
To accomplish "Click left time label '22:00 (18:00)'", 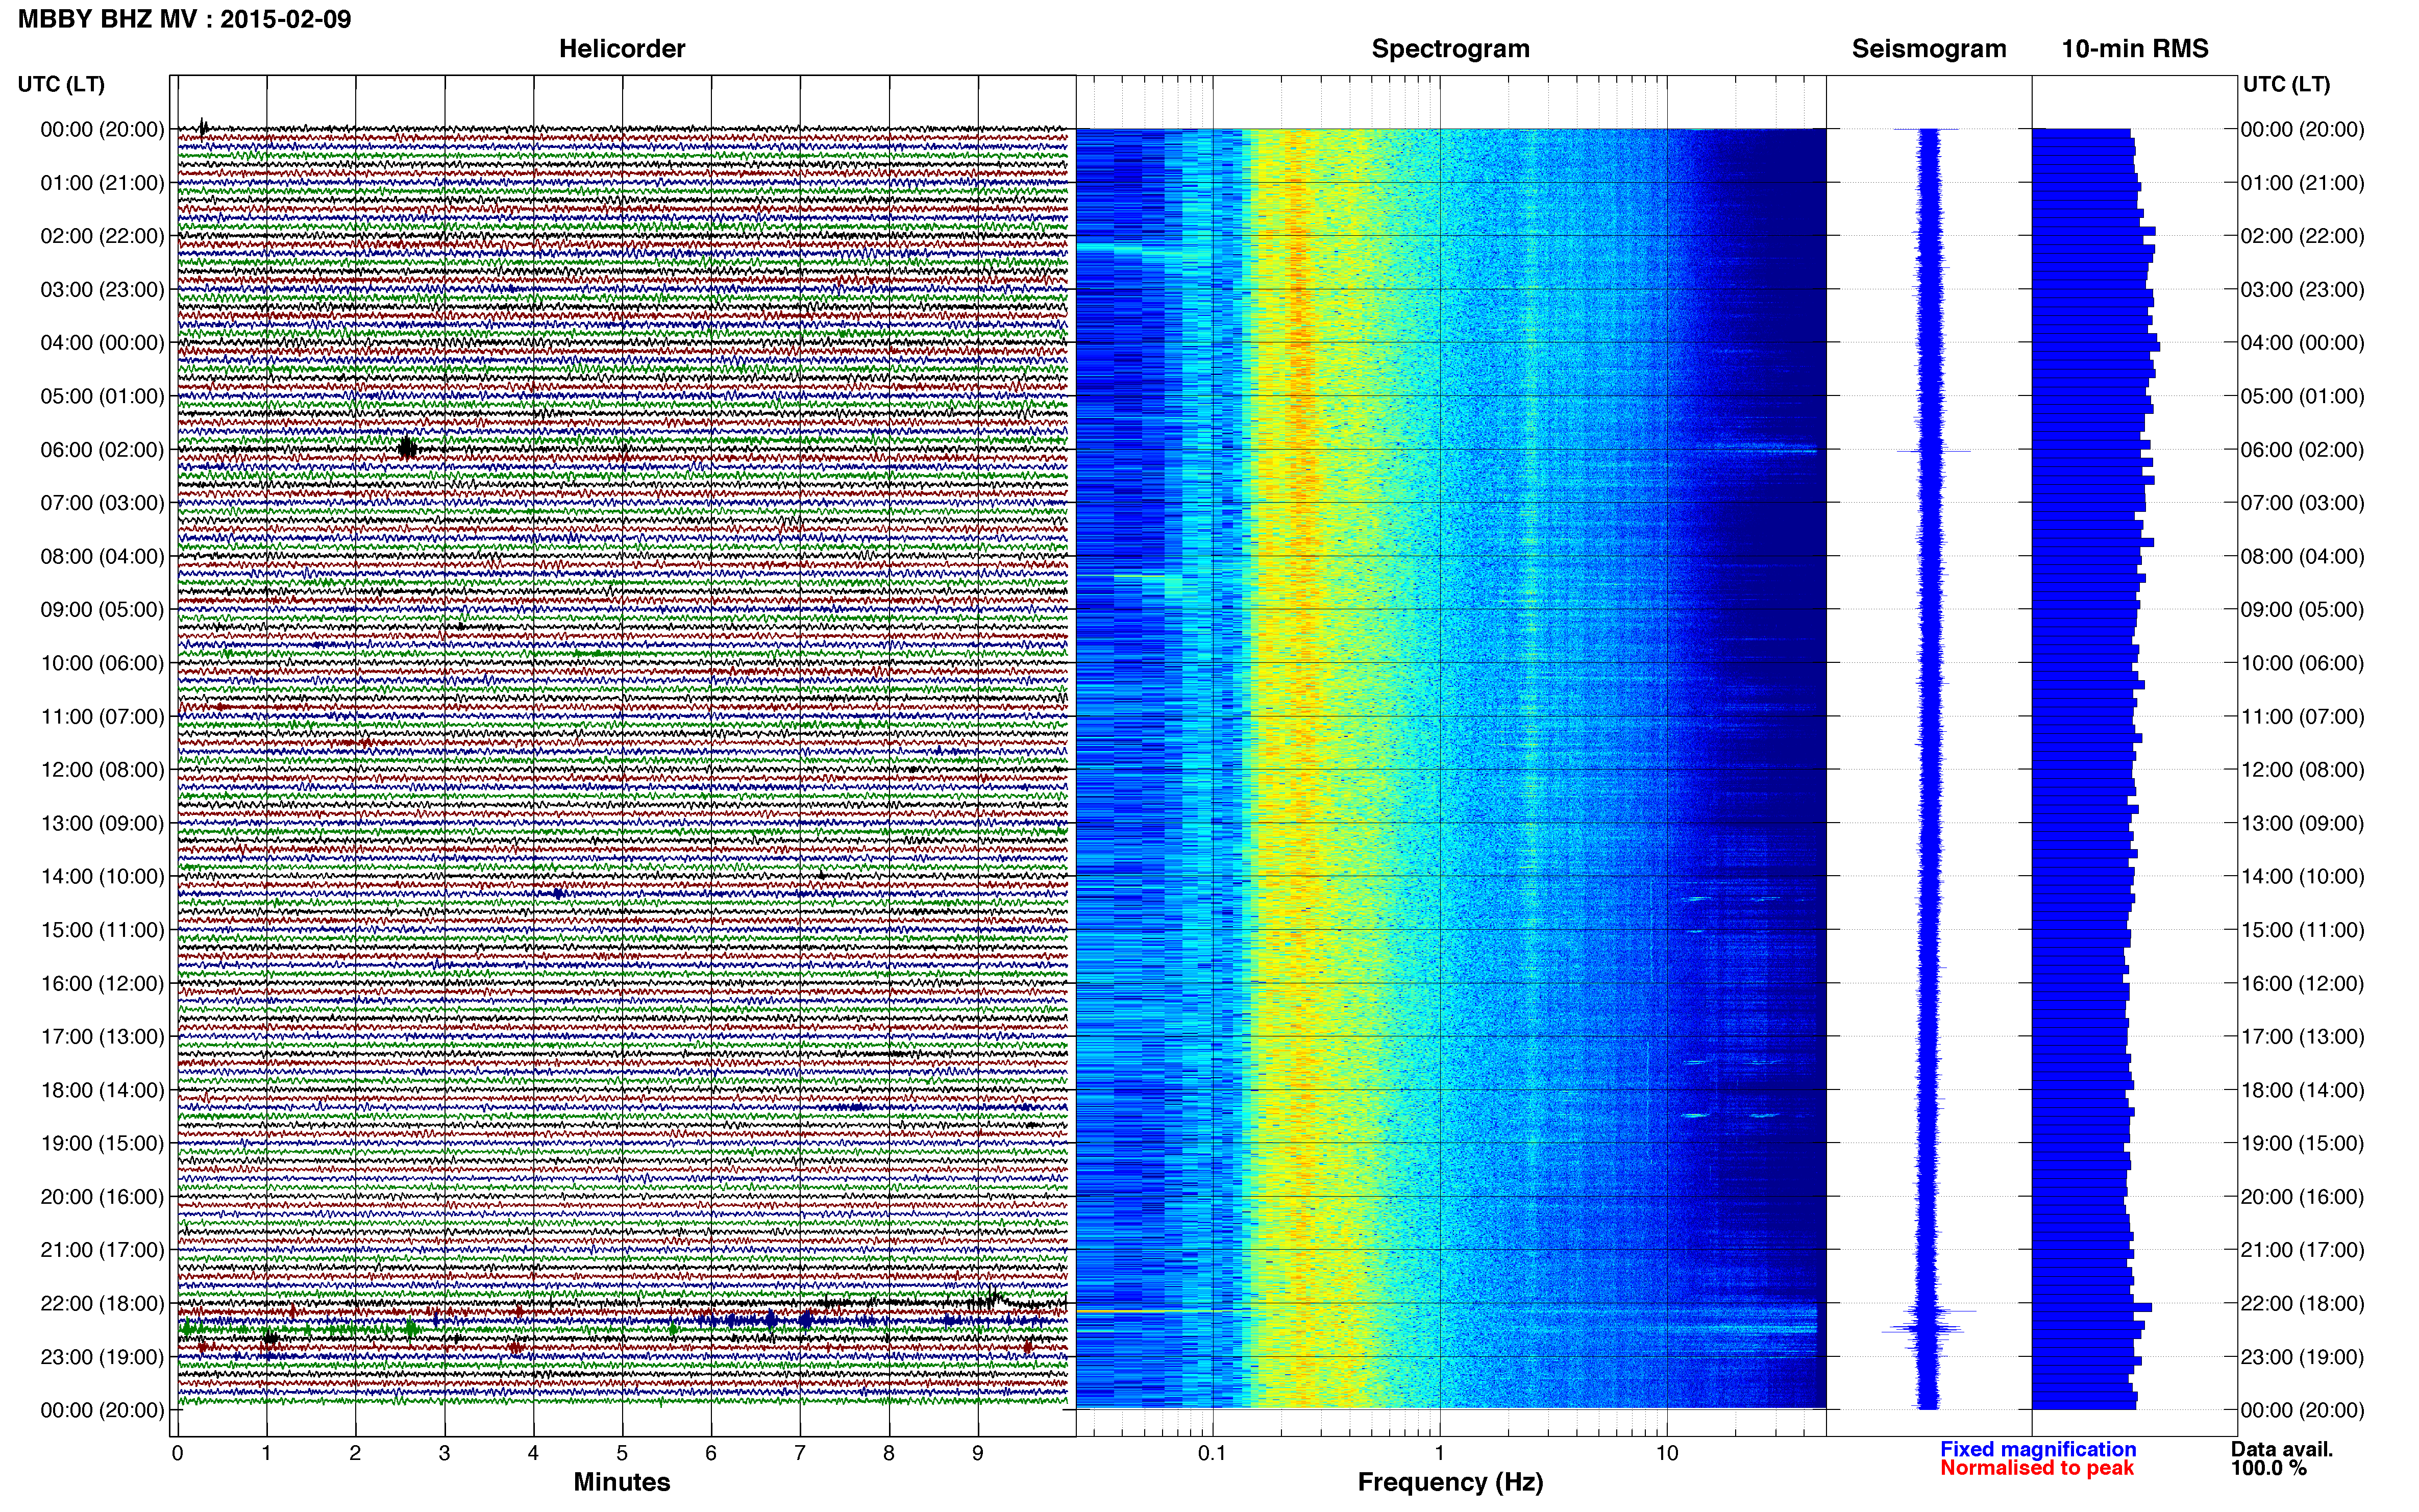I will (x=102, y=1304).
